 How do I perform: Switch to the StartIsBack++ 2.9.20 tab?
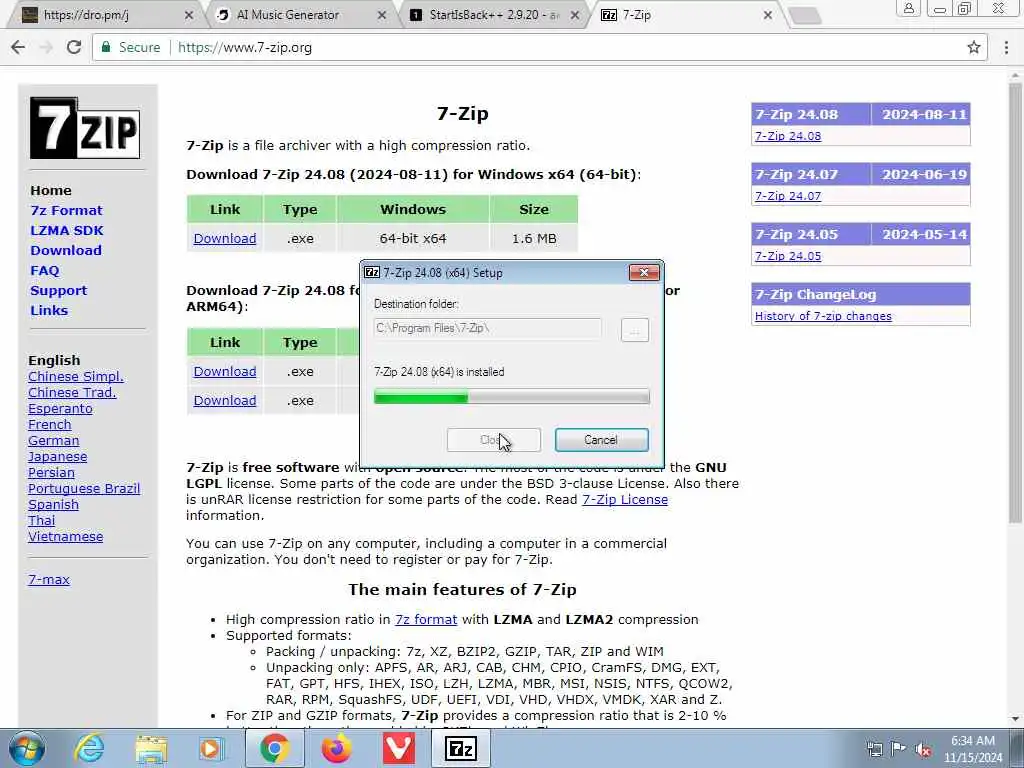494,14
